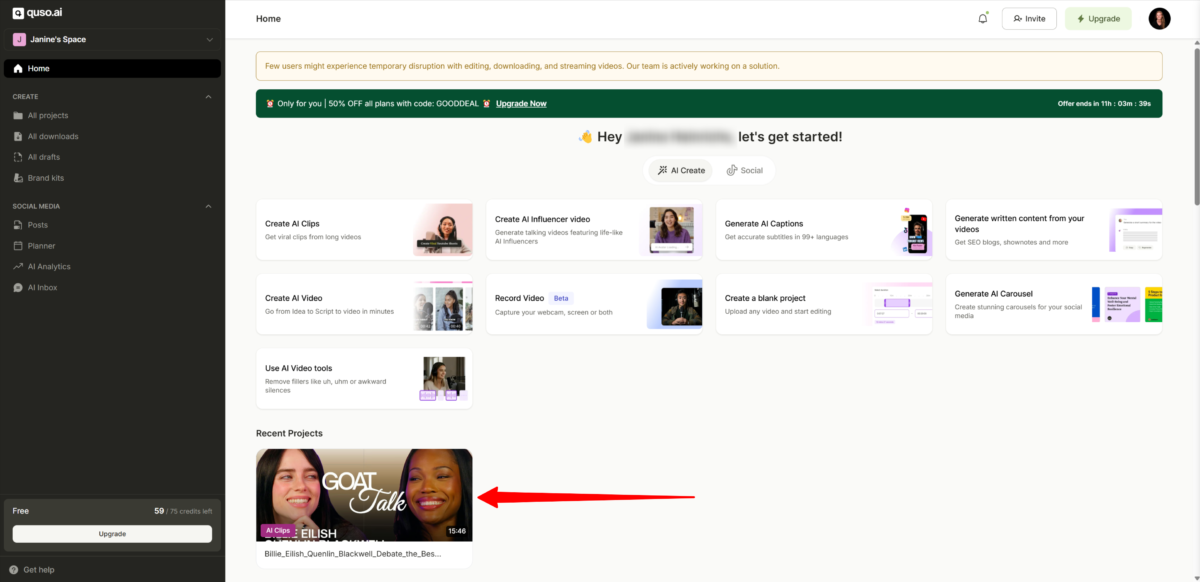Click the AI Create sparkle icon
Image resolution: width=1200 pixels, height=582 pixels.
click(x=662, y=170)
